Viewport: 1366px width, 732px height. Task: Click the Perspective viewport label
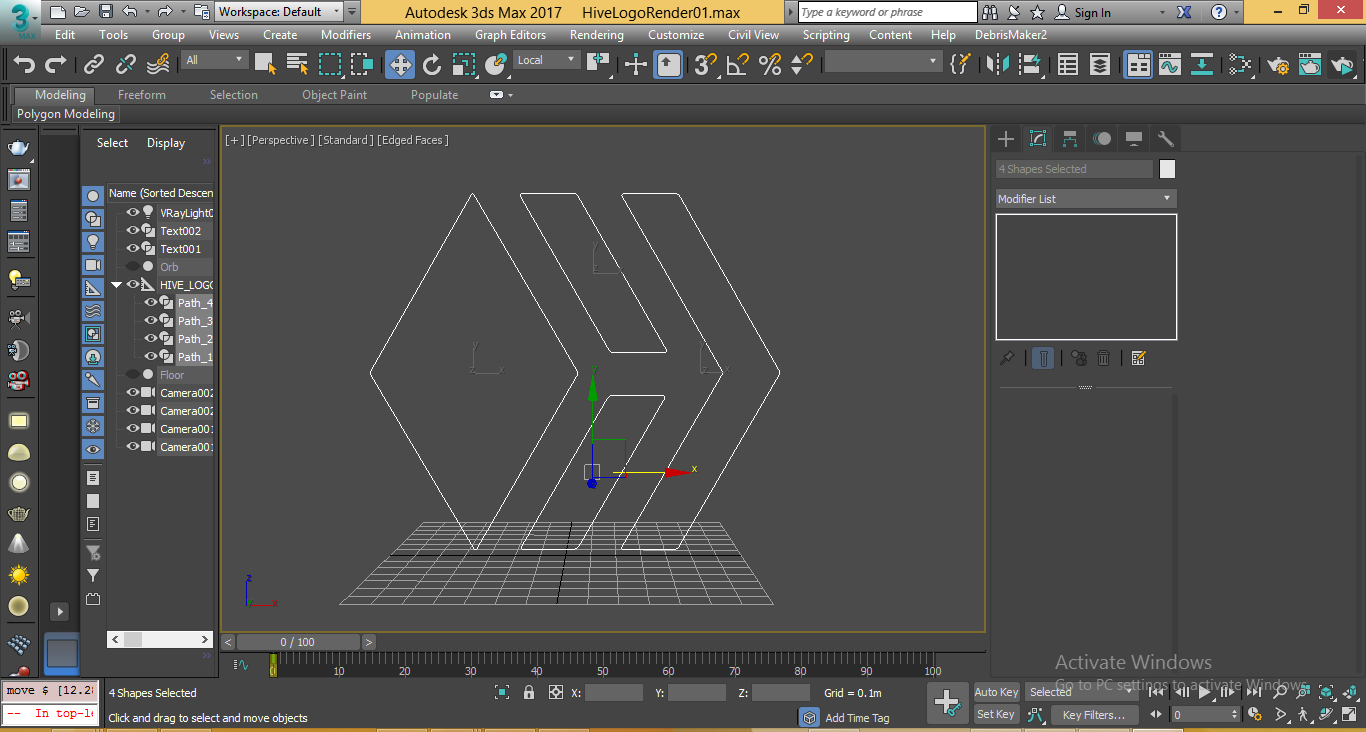coord(280,140)
